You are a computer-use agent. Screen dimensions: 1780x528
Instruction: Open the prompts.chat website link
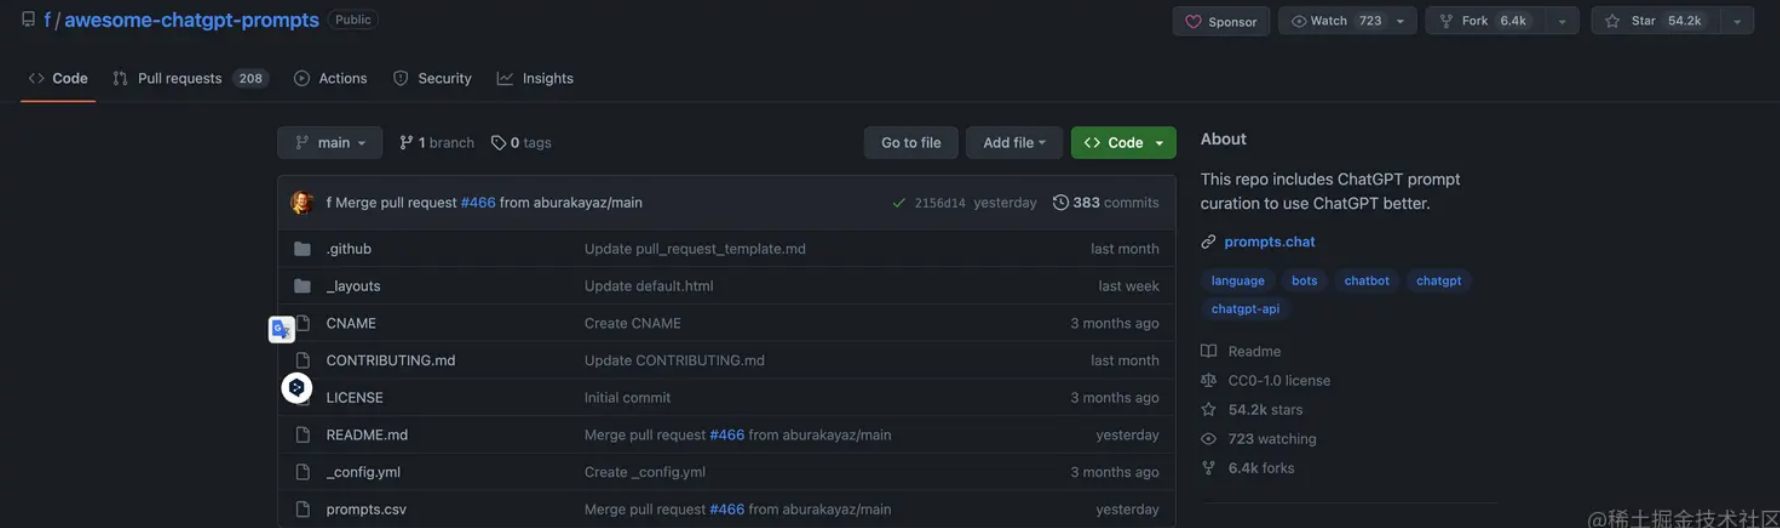(x=1269, y=242)
